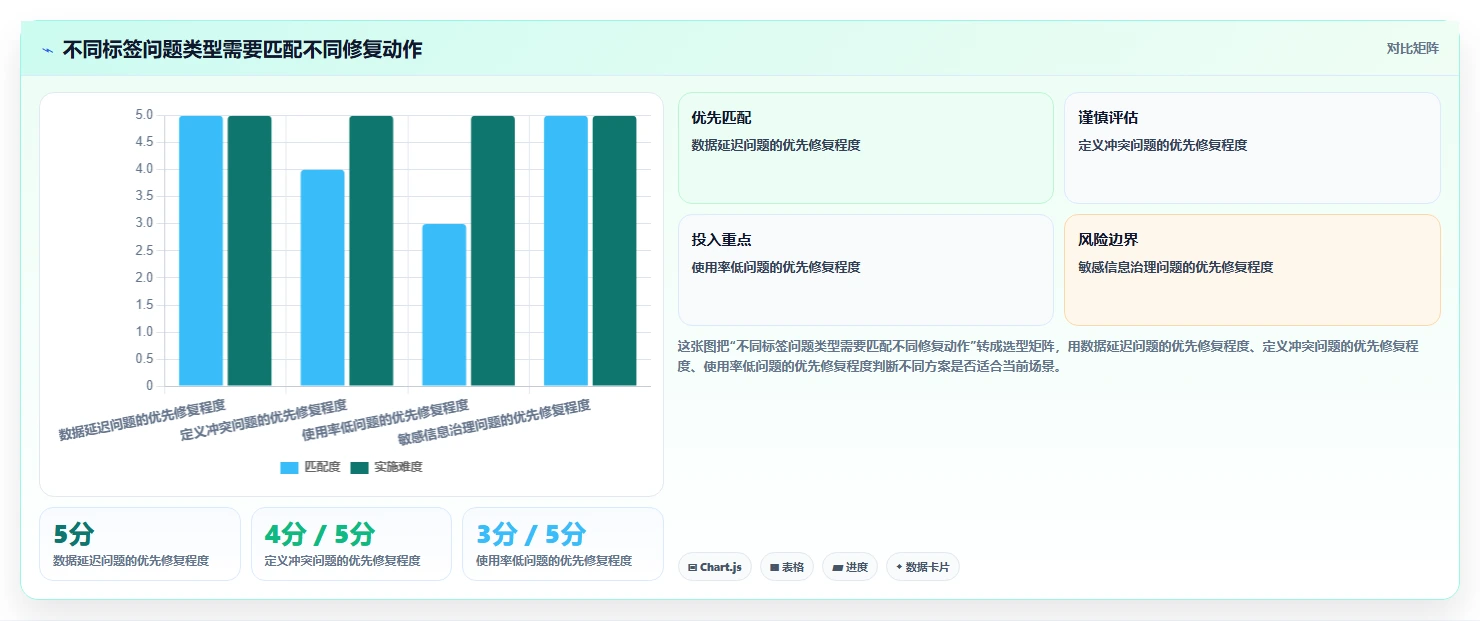Toggle the 匹配度 legend swatch

point(290,467)
